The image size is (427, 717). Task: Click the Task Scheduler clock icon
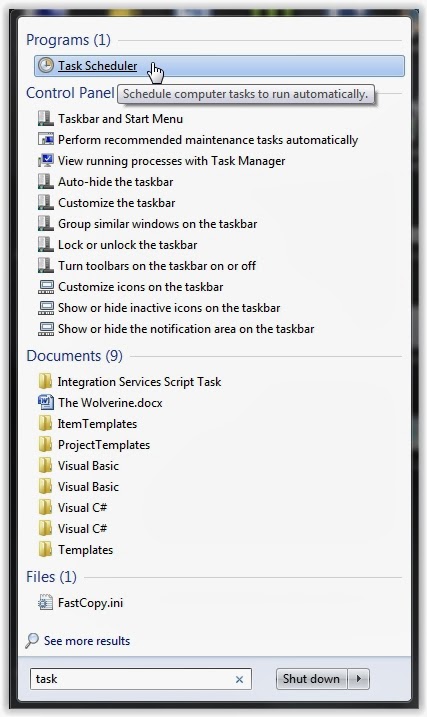click(45, 65)
